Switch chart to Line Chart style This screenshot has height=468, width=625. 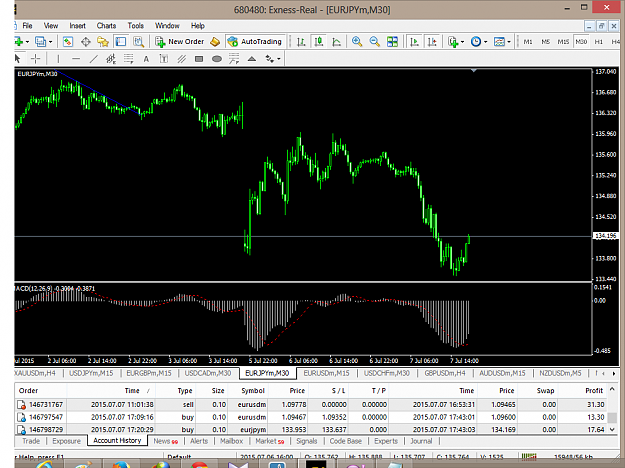pyautogui.click(x=336, y=41)
